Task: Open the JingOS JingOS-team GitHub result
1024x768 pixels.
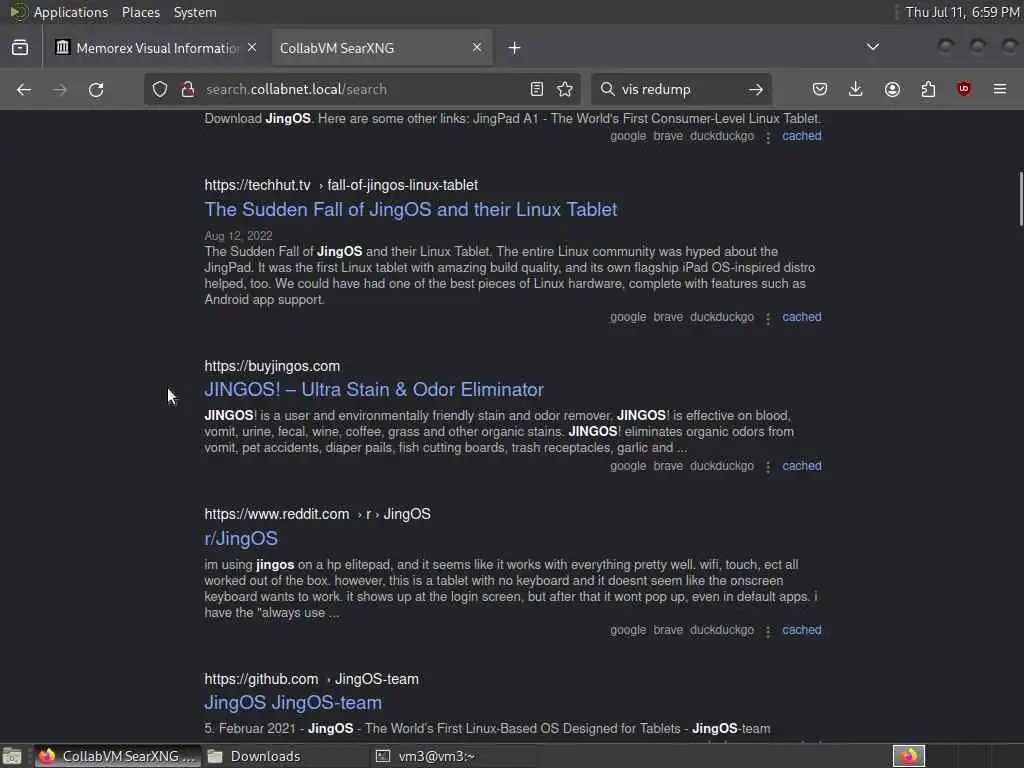Action: 293,703
